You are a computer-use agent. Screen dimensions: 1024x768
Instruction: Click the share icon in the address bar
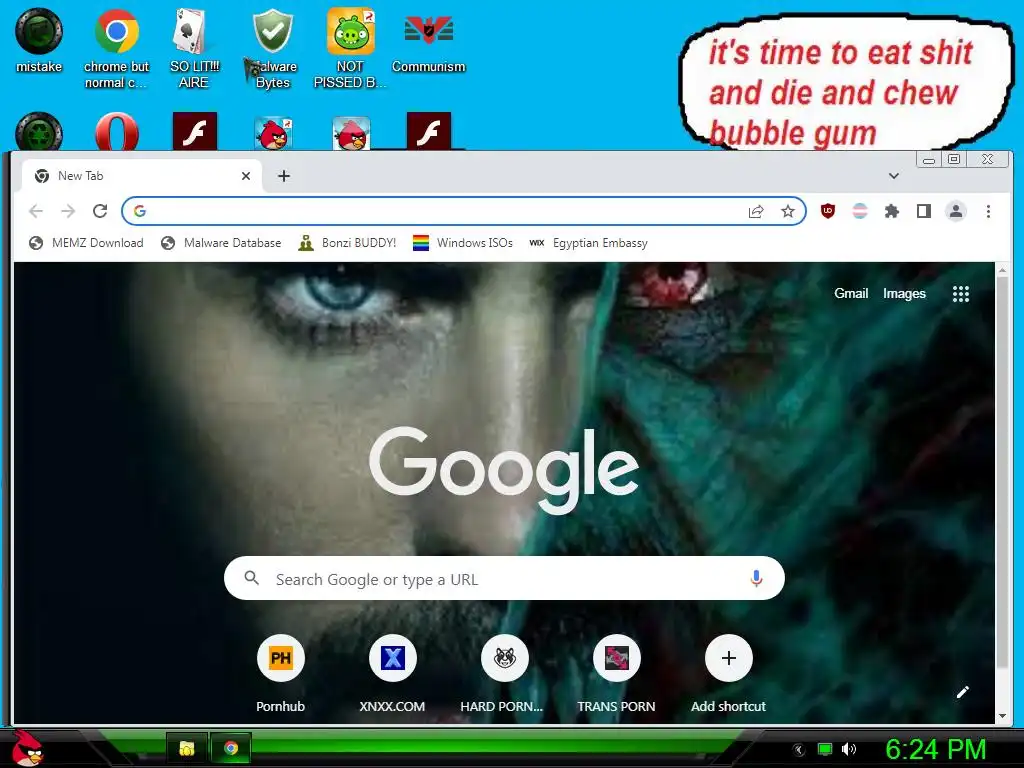(x=756, y=211)
